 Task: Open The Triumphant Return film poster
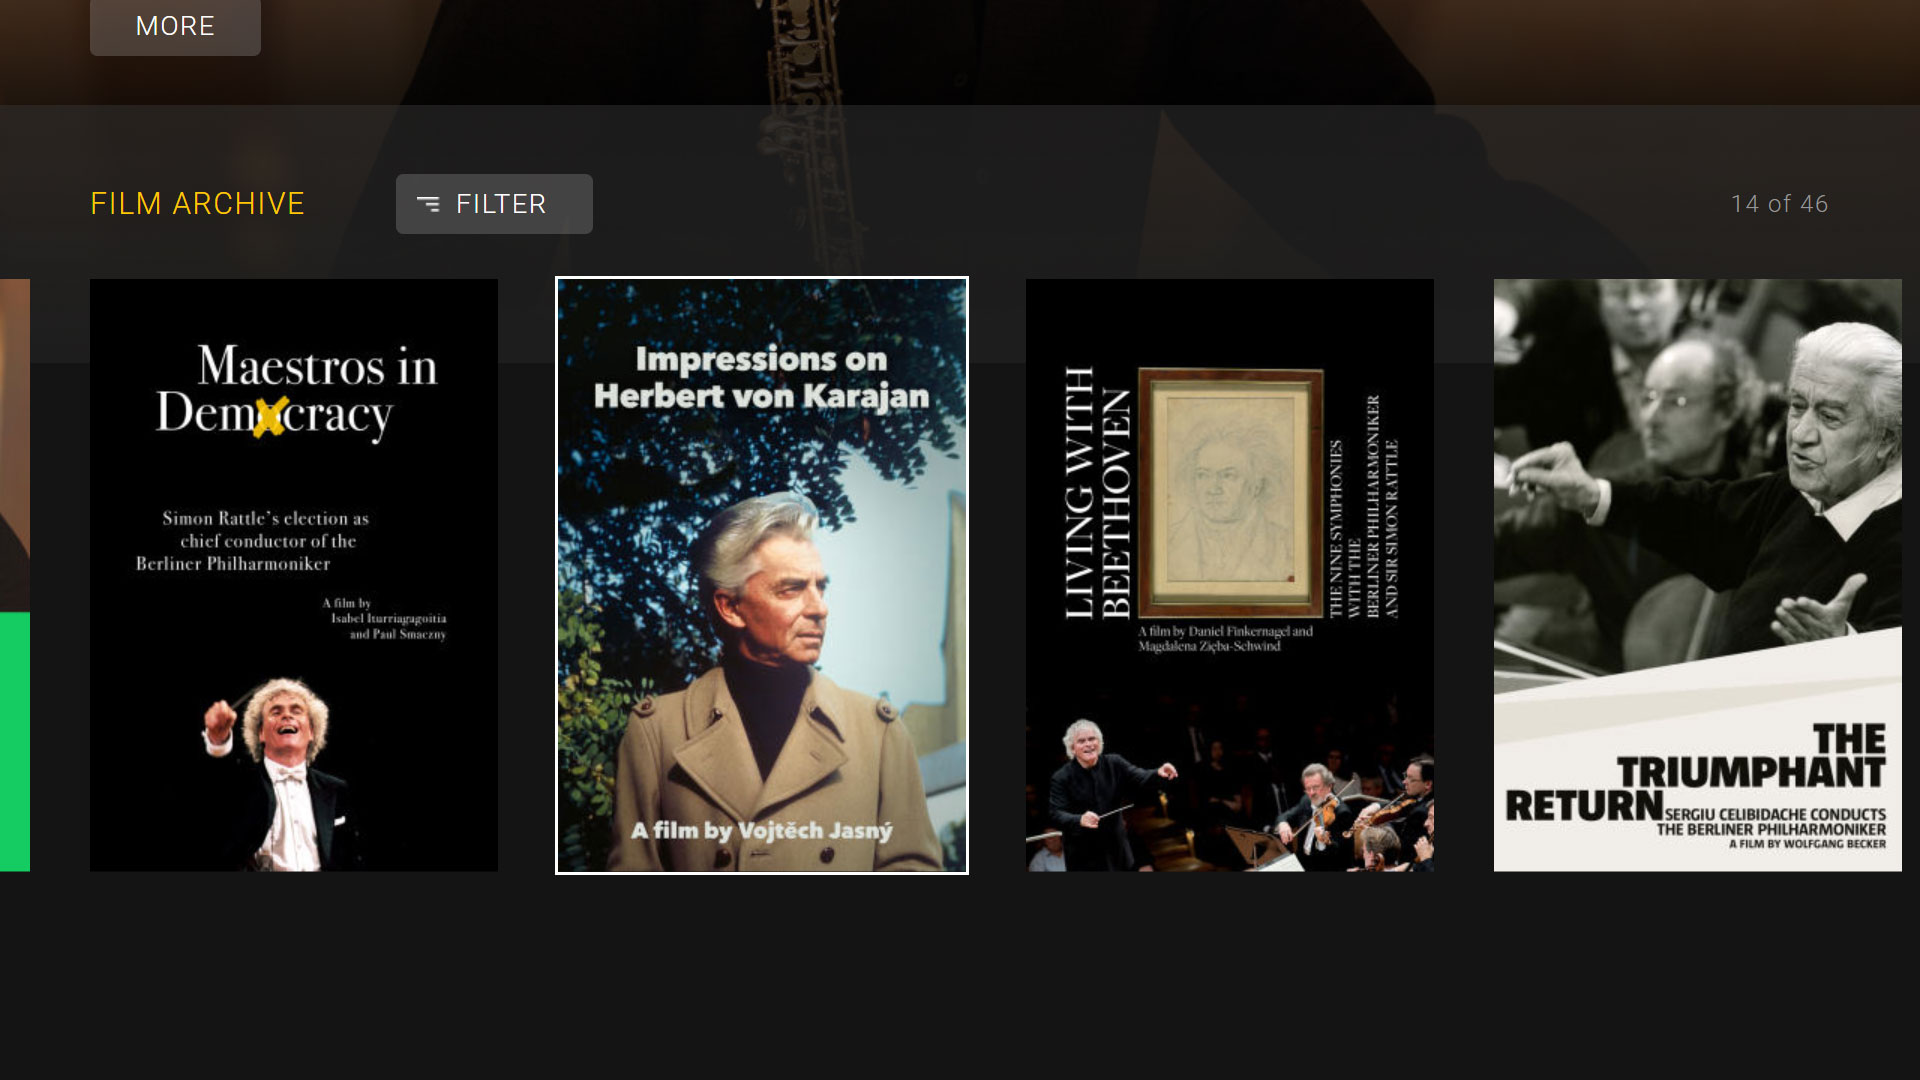point(1698,575)
